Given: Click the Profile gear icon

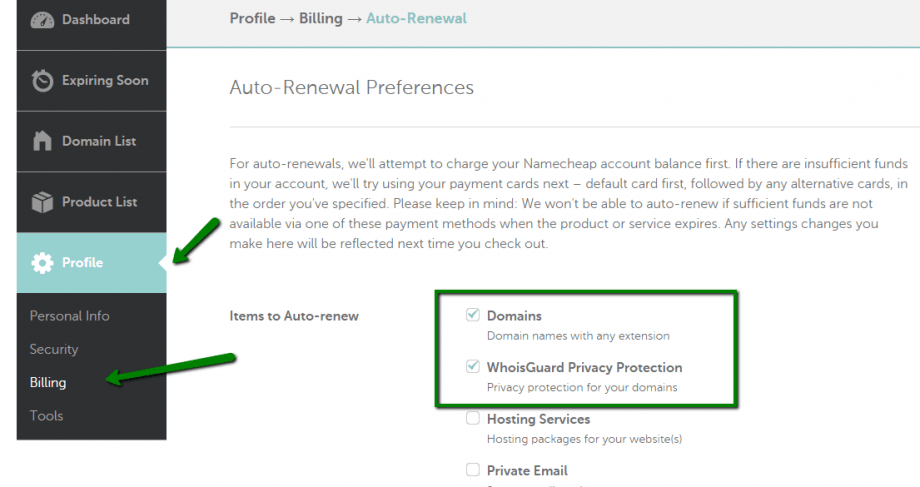Looking at the screenshot, I should click(x=42, y=263).
